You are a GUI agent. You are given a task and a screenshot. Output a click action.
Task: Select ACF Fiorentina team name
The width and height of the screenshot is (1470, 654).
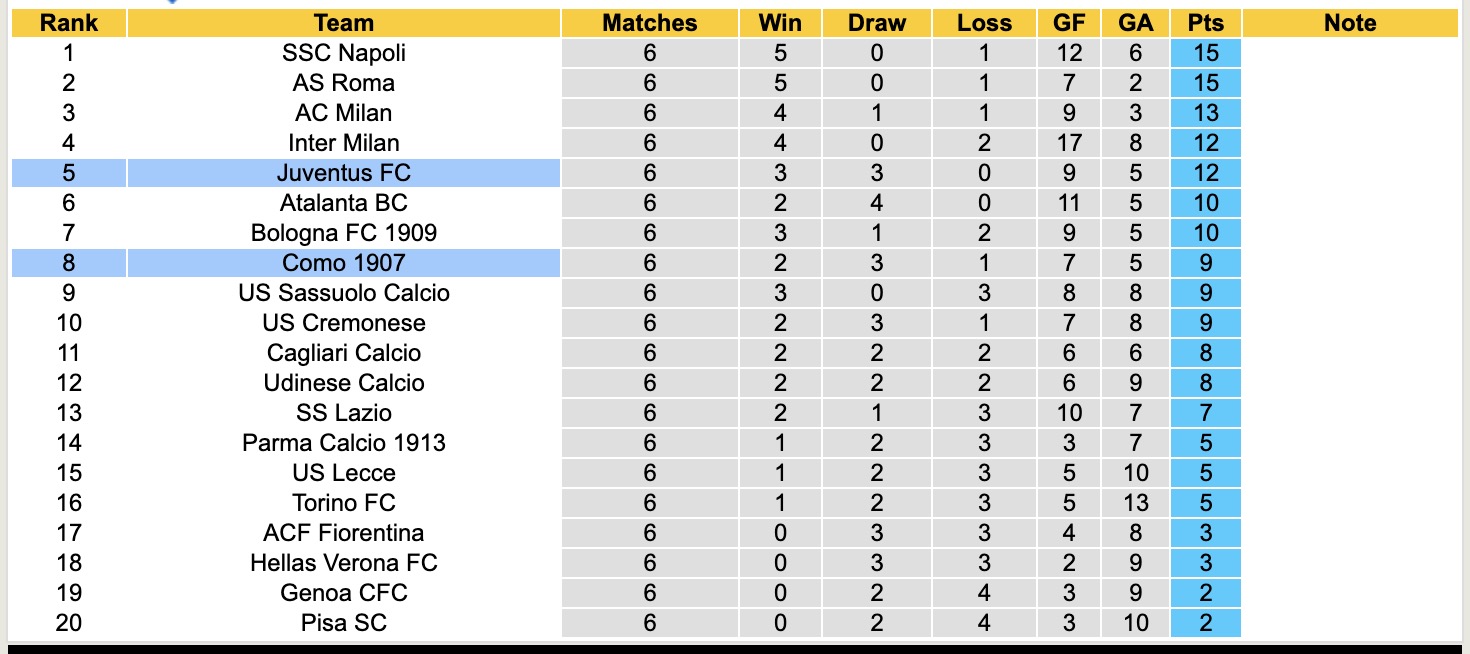(x=343, y=533)
